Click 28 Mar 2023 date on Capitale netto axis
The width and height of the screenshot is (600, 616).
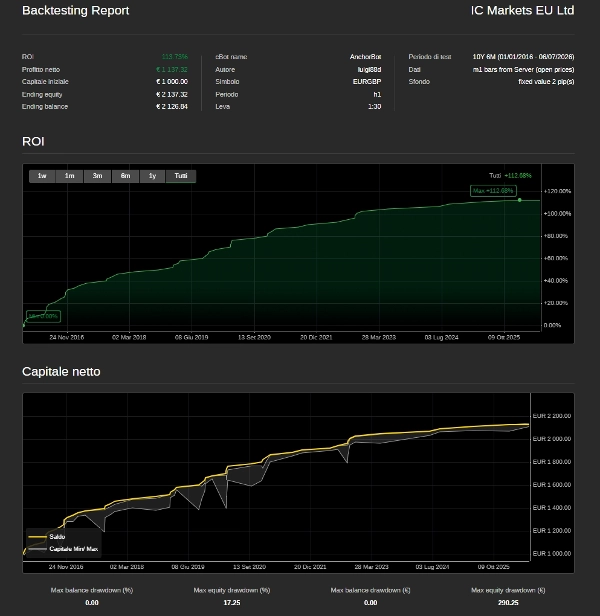pyautogui.click(x=371, y=567)
